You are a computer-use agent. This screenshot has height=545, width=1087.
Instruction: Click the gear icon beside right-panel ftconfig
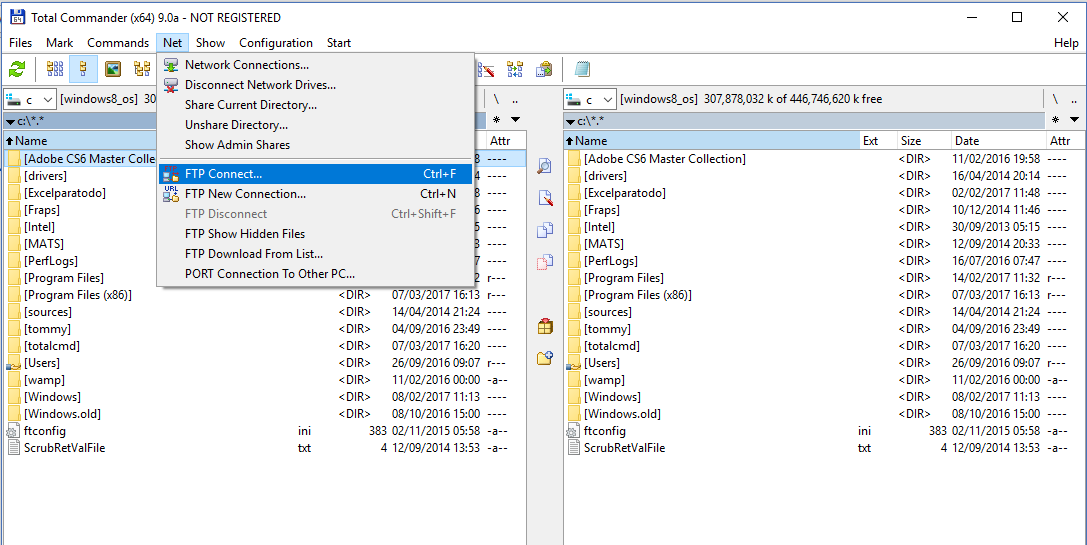(x=573, y=431)
